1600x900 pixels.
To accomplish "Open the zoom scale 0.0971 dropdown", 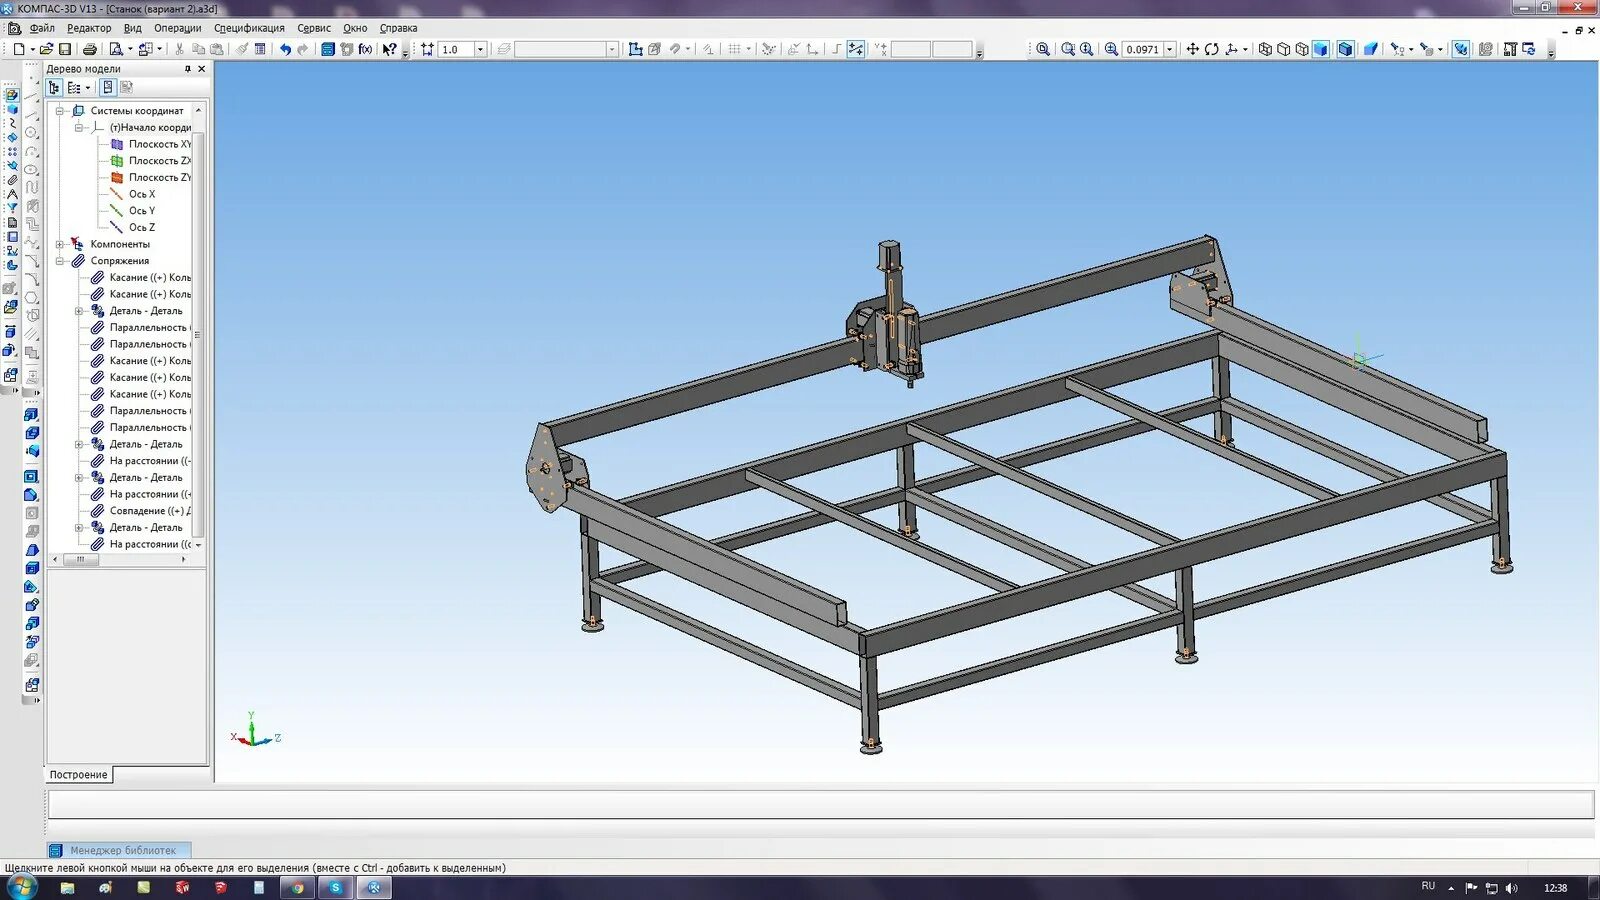I will (x=1169, y=49).
